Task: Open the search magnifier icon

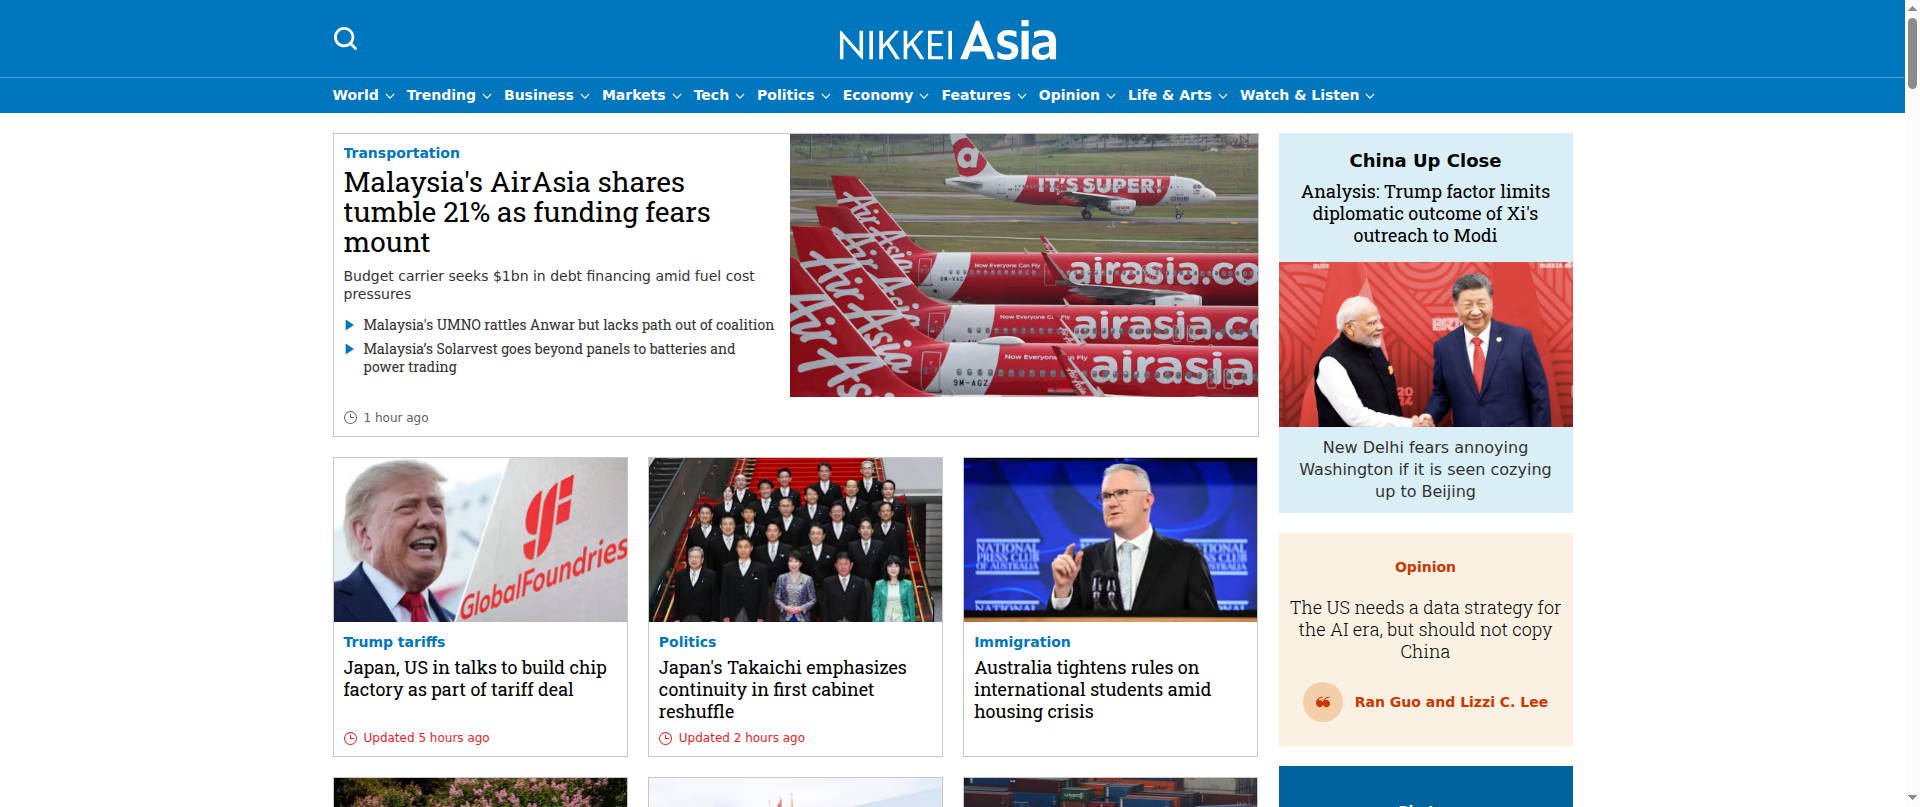Action: (345, 39)
